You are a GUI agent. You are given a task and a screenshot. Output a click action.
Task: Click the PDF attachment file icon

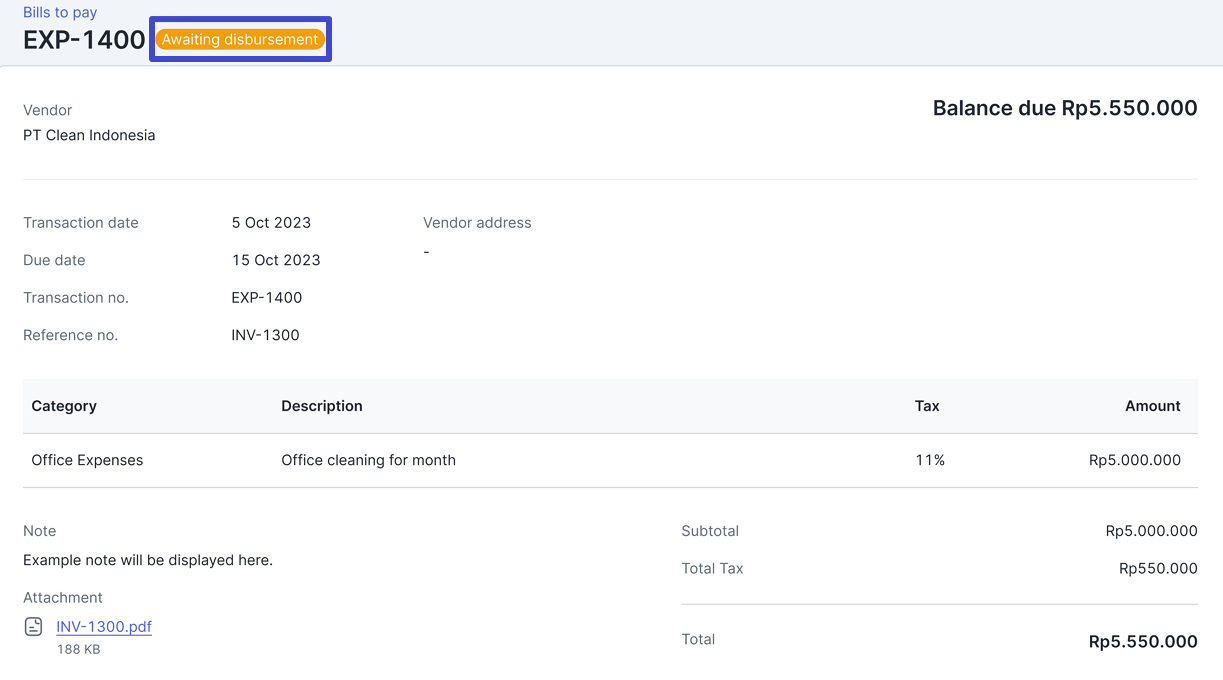click(x=34, y=627)
